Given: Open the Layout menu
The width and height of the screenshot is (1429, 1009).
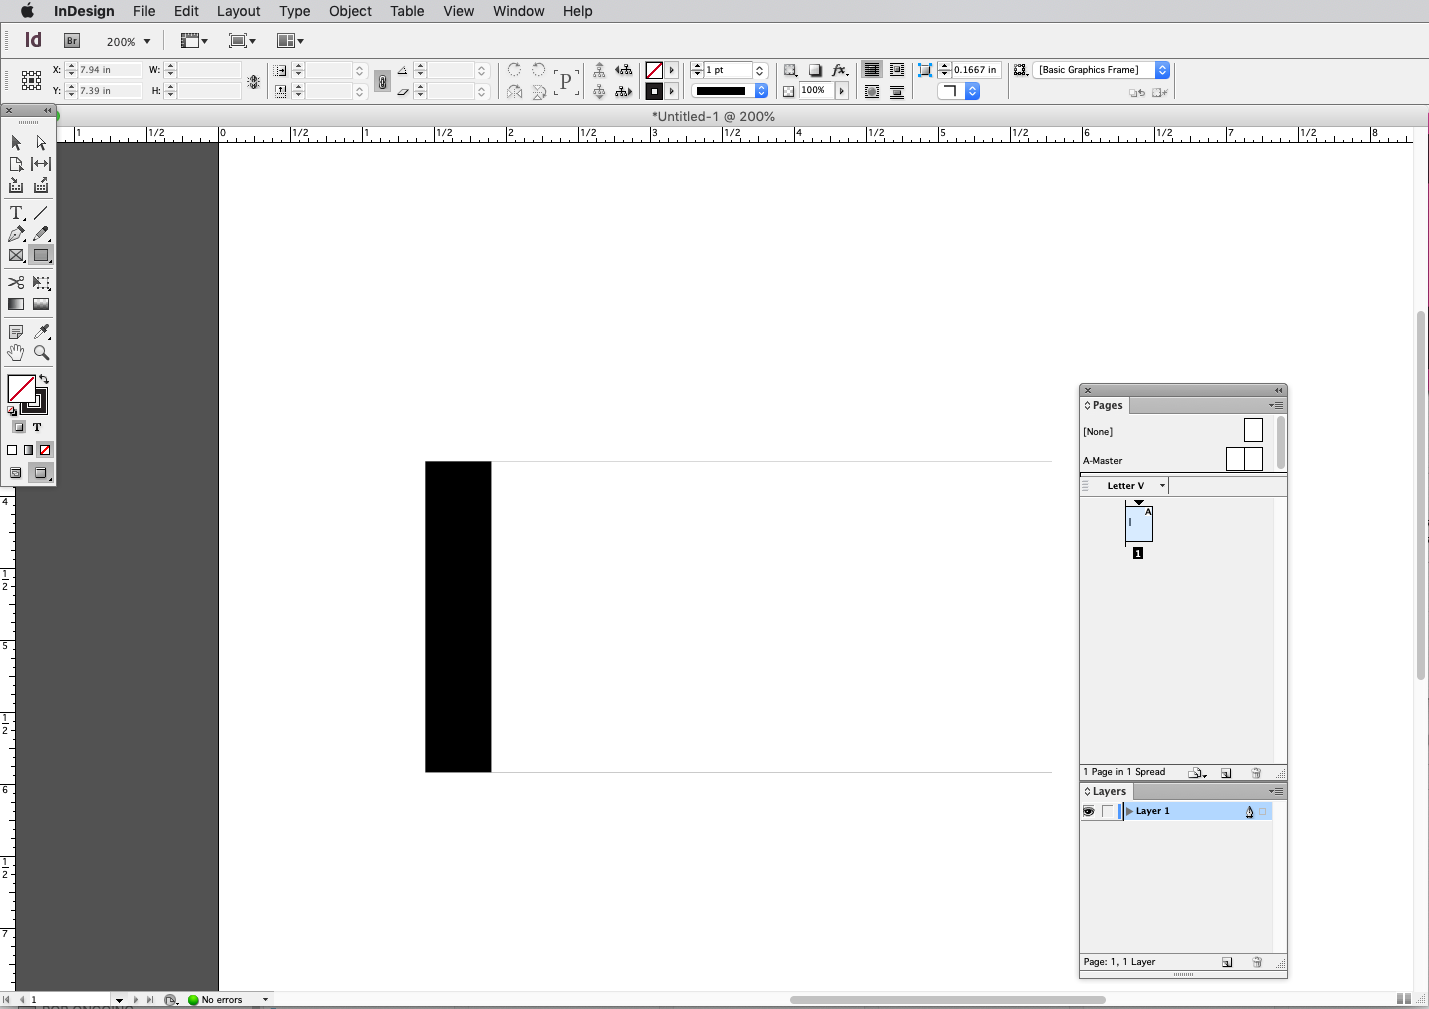Looking at the screenshot, I should pyautogui.click(x=238, y=11).
